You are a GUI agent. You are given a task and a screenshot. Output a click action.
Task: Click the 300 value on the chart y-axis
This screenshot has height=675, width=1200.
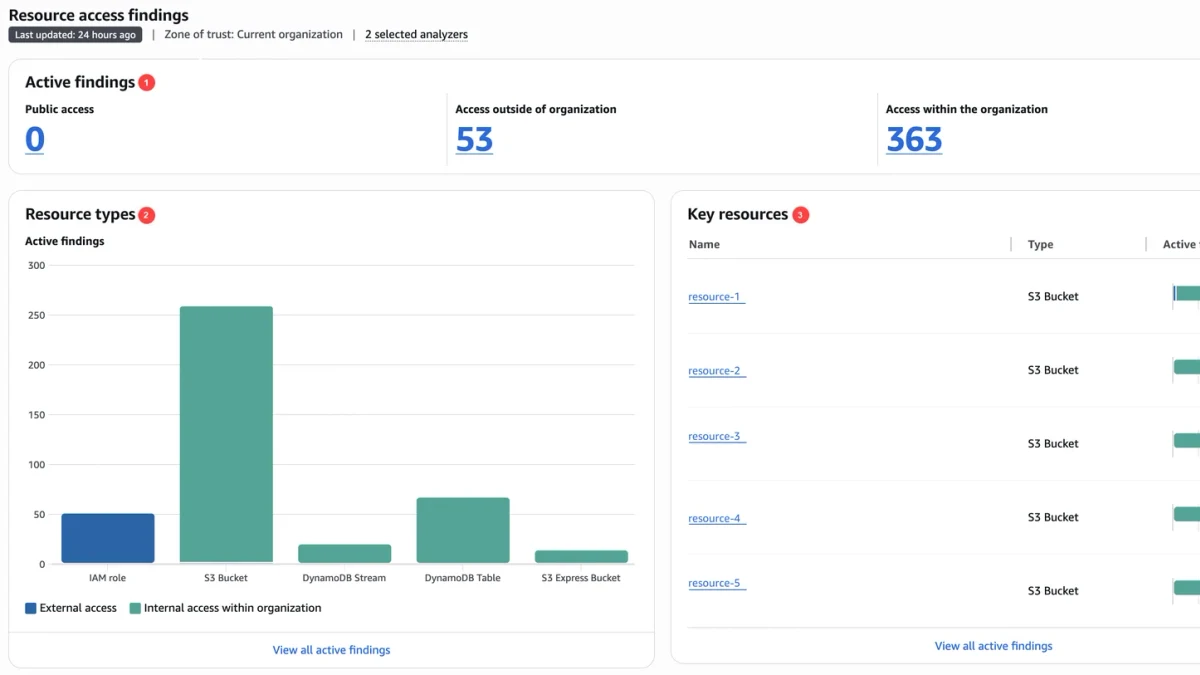[36, 265]
